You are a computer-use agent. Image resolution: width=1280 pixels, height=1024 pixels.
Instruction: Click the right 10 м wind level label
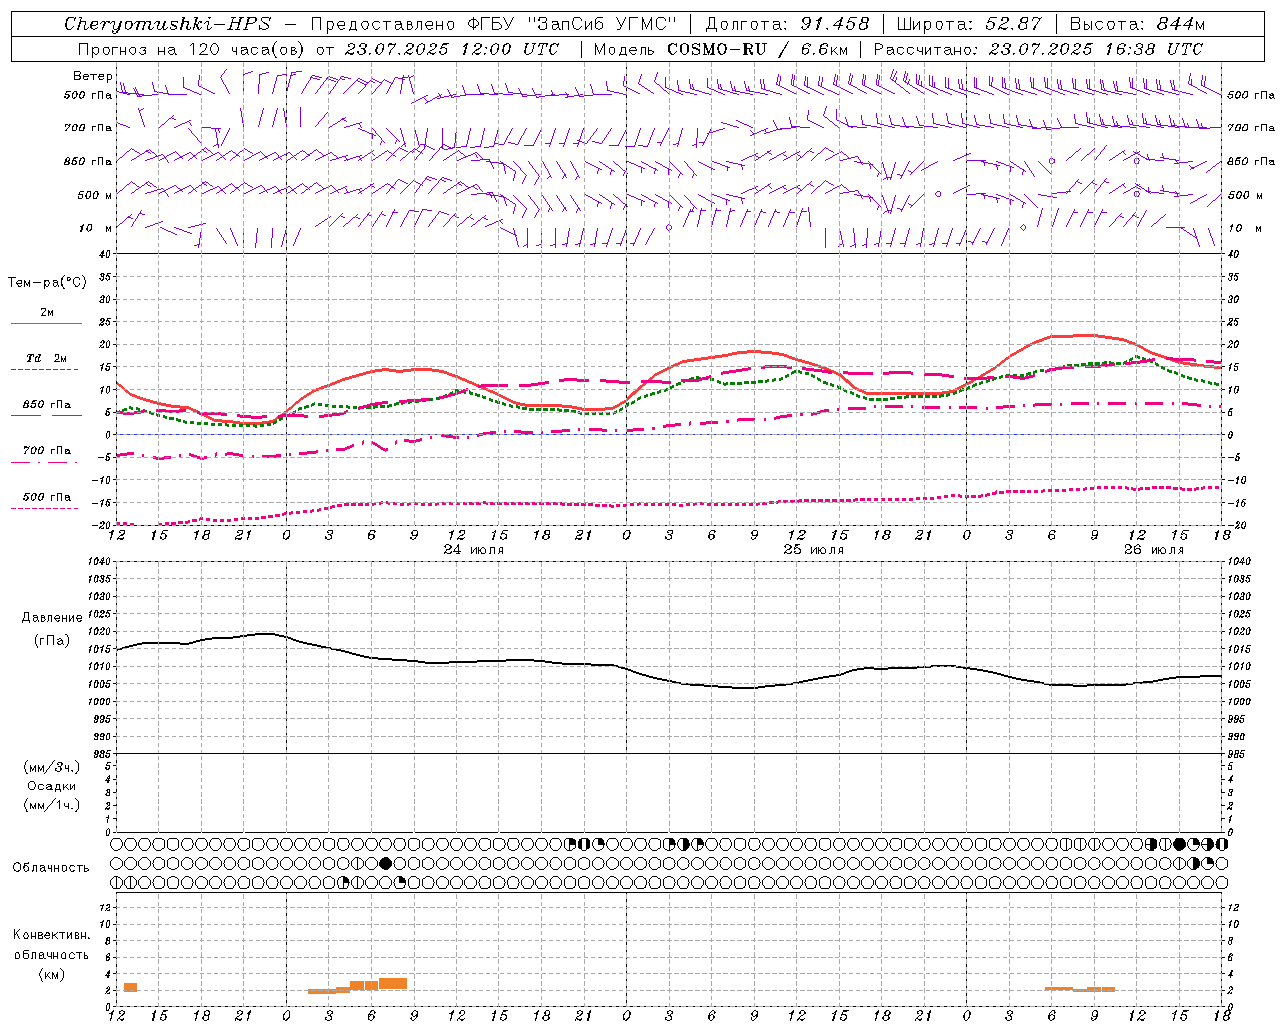point(1244,228)
